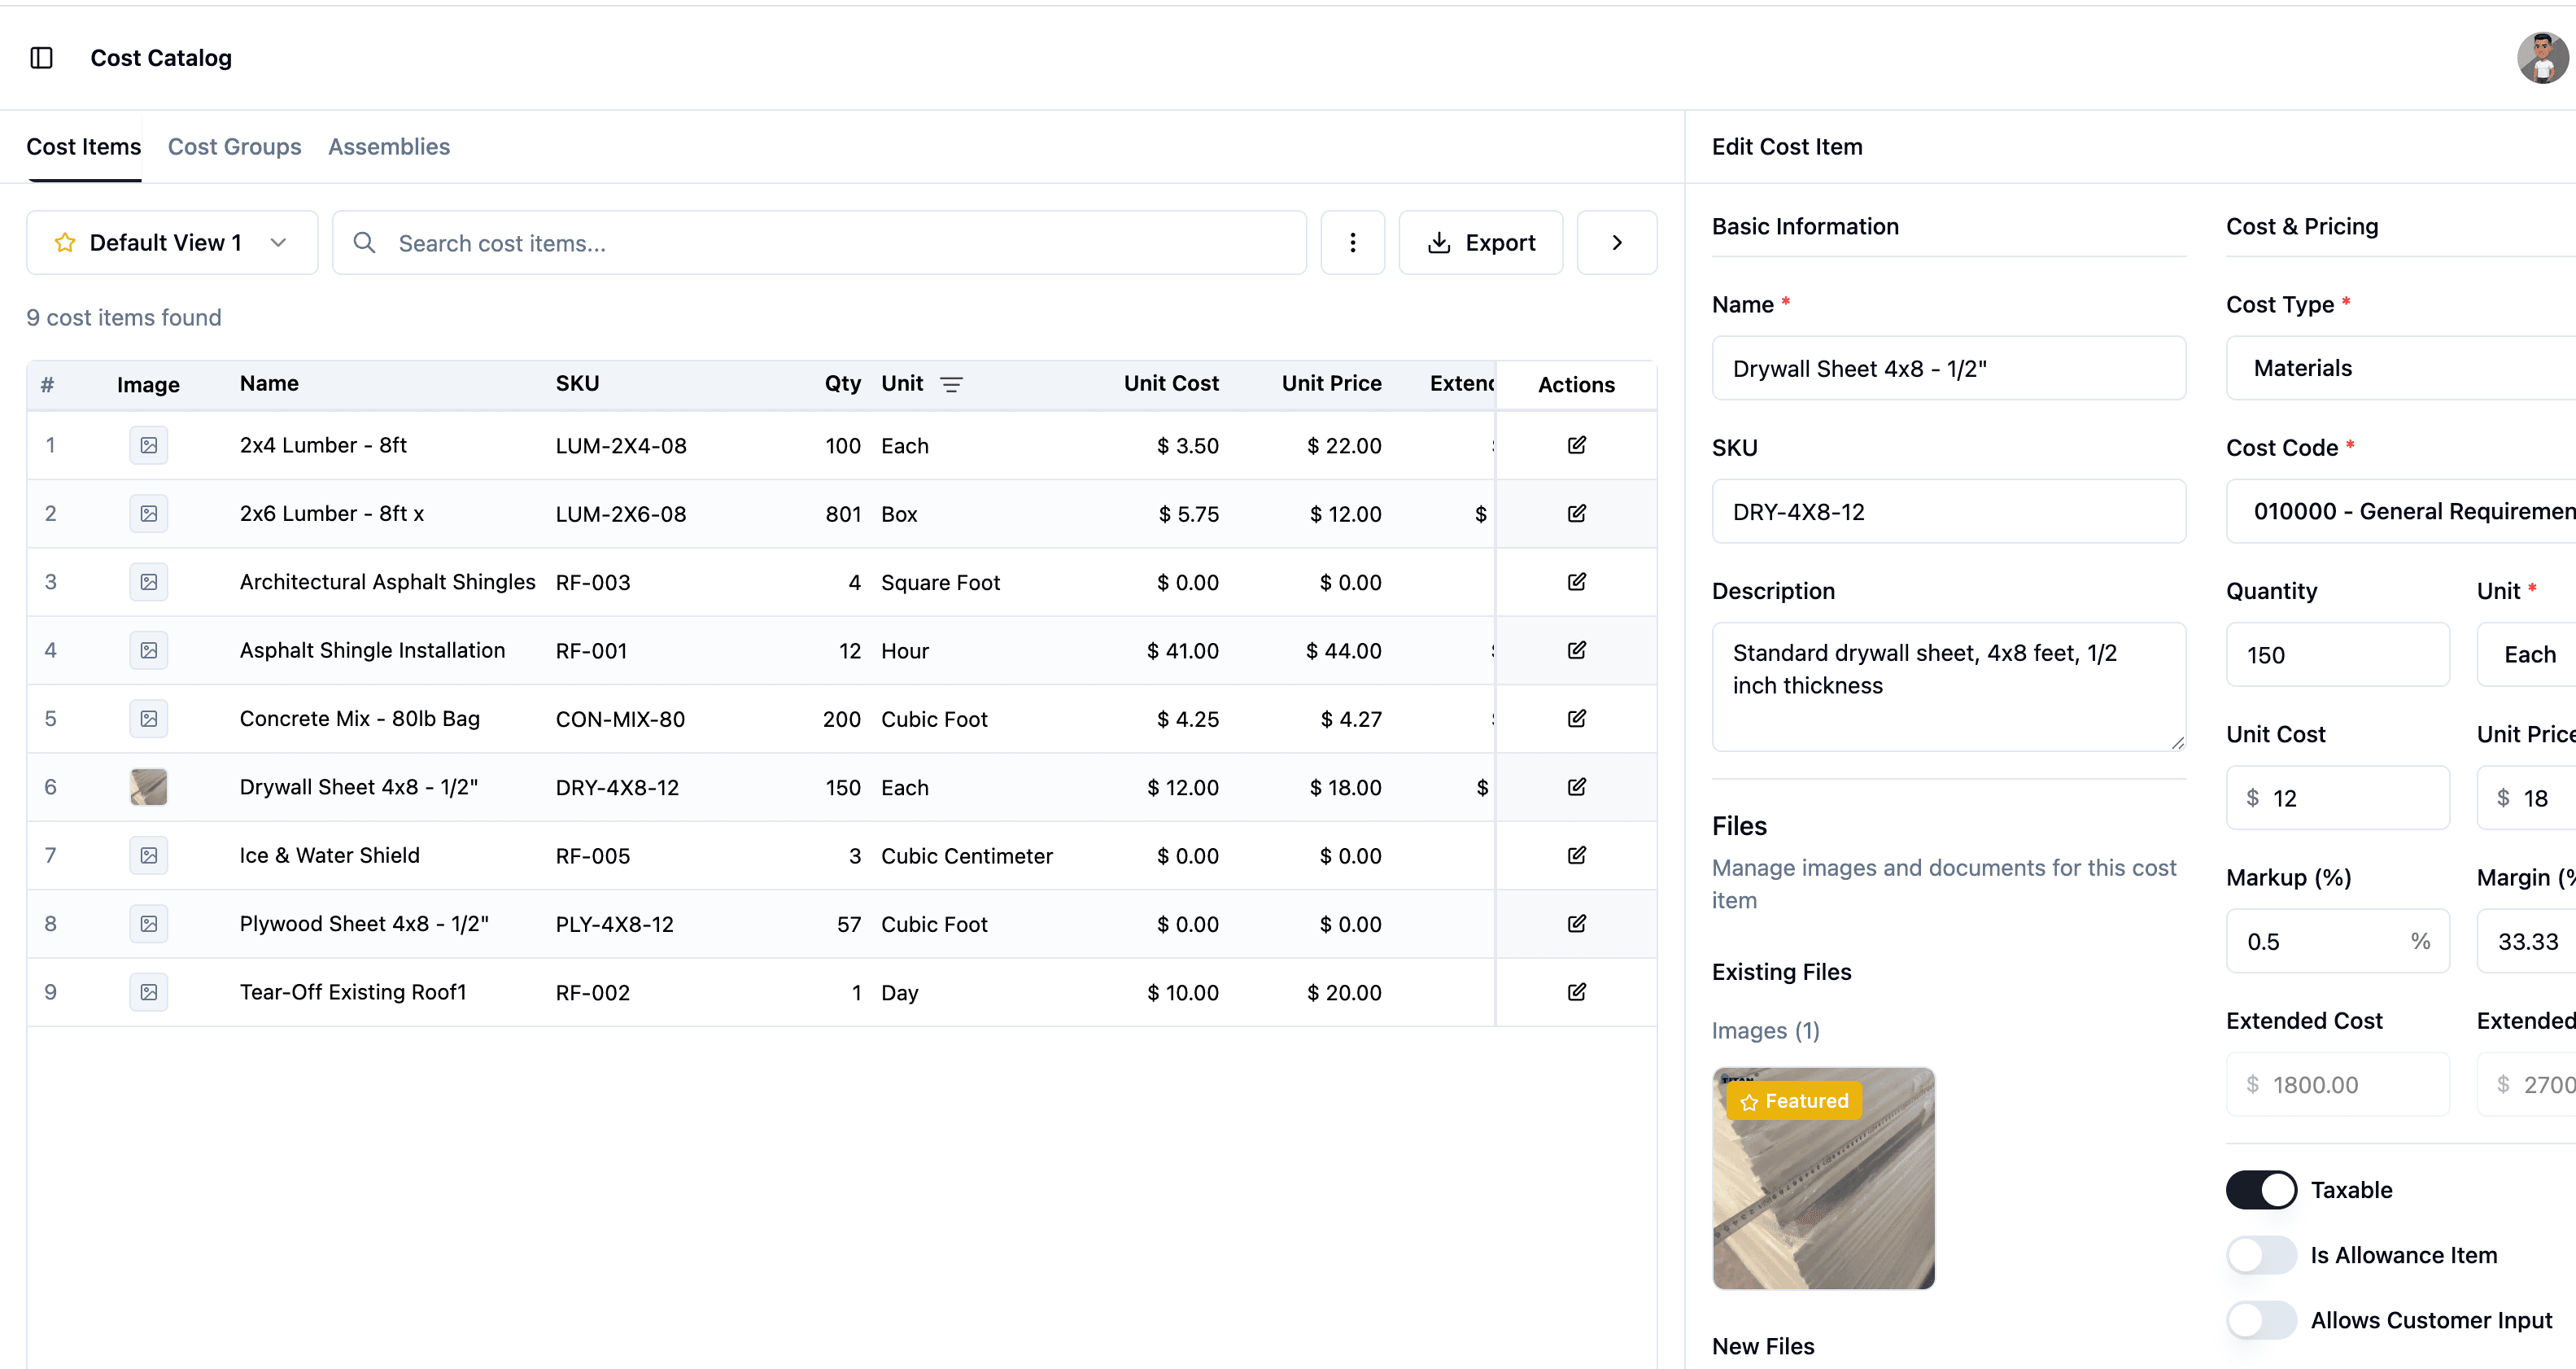Click the Quantity field showing 150

coord(2337,654)
